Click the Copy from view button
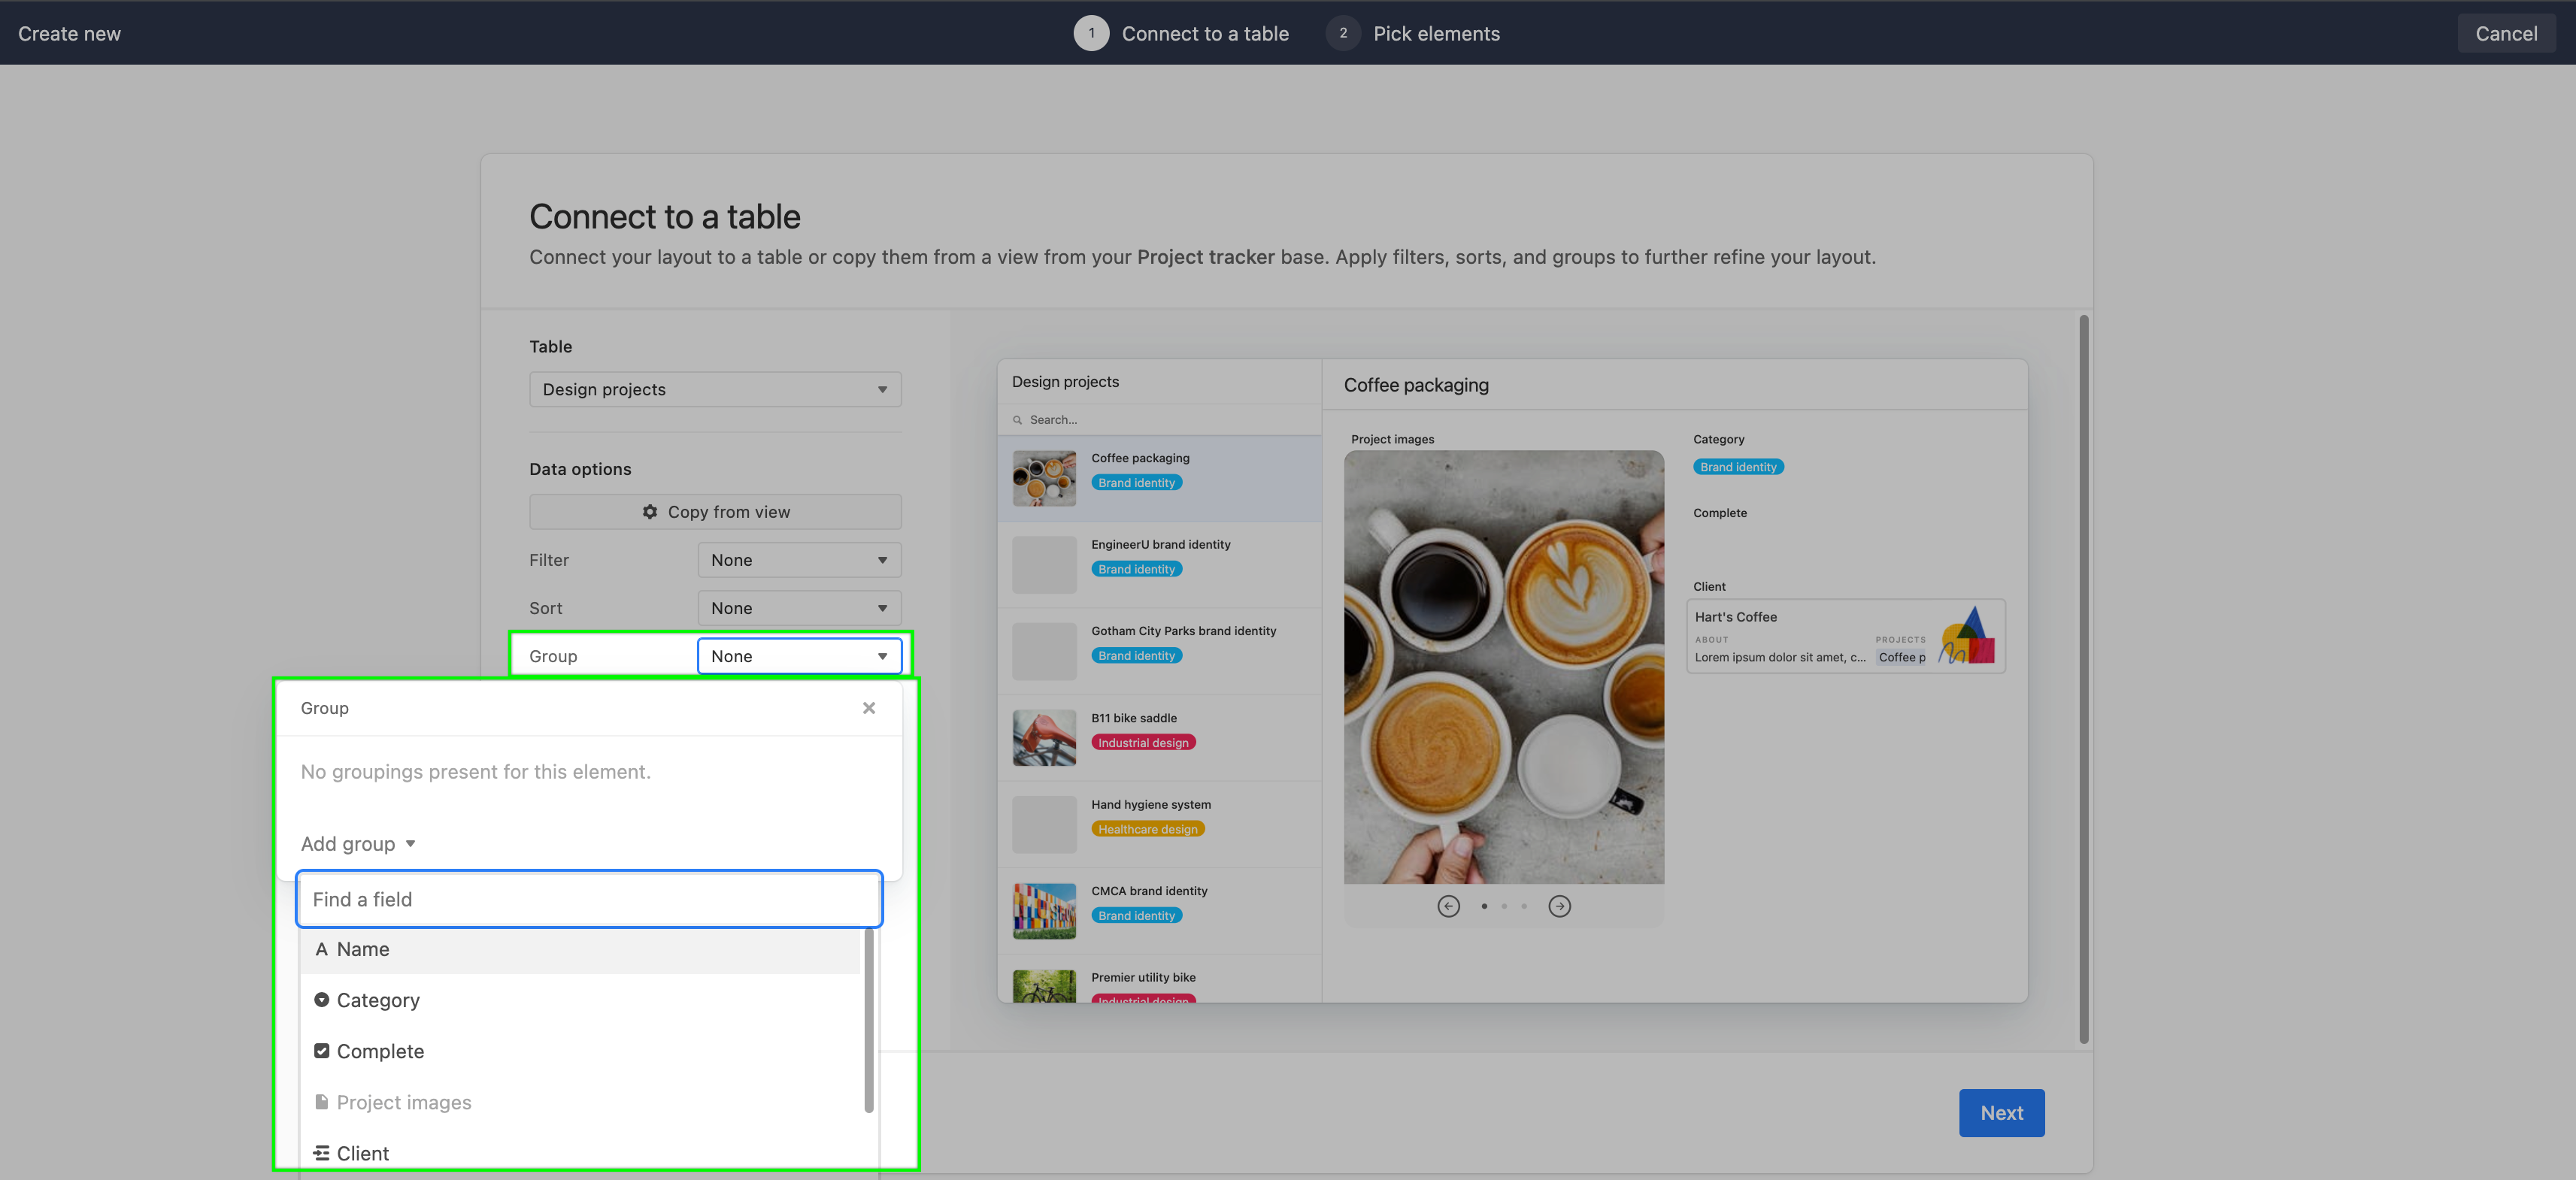The height and width of the screenshot is (1180, 2576). point(717,510)
